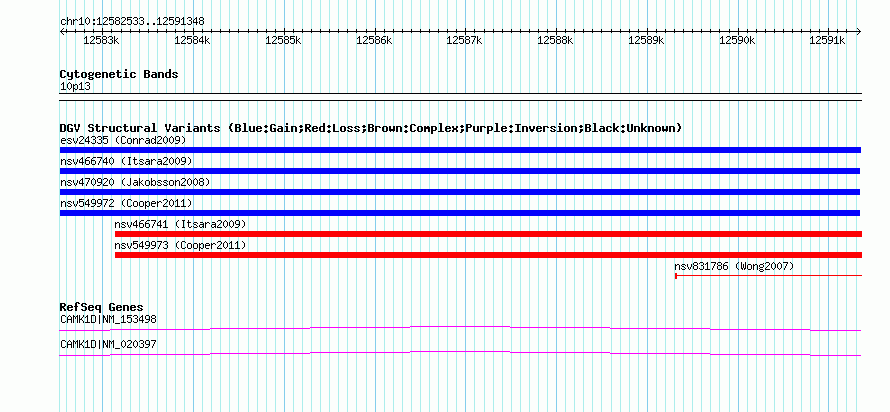The width and height of the screenshot is (890, 412).
Task: Select the thin red nsv831786 line
Action: coord(769,276)
